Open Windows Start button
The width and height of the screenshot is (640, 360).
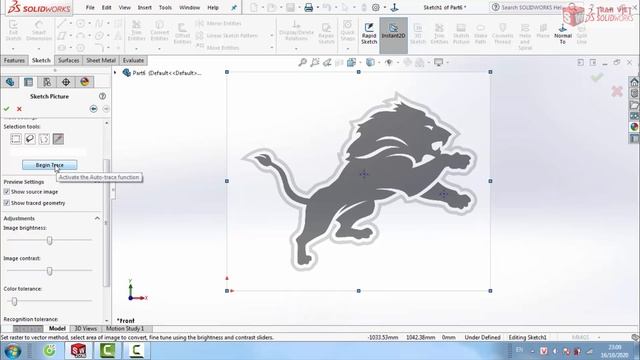click(13, 351)
